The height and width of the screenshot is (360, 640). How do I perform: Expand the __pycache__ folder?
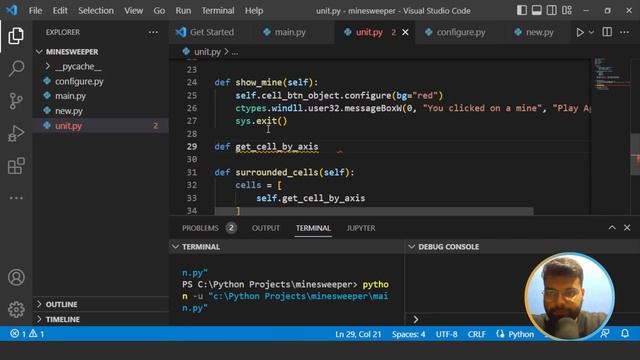[101, 66]
